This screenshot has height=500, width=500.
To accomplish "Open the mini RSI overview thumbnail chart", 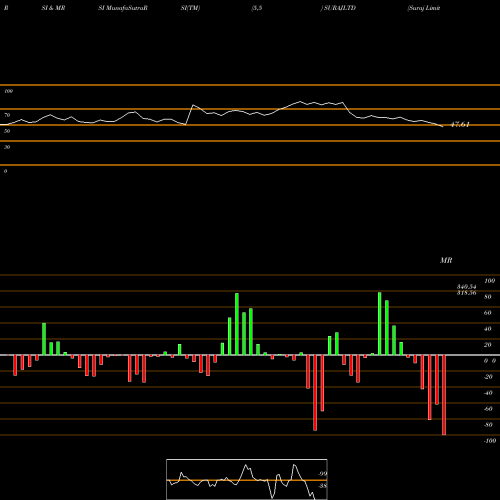I will [x=247, y=479].
